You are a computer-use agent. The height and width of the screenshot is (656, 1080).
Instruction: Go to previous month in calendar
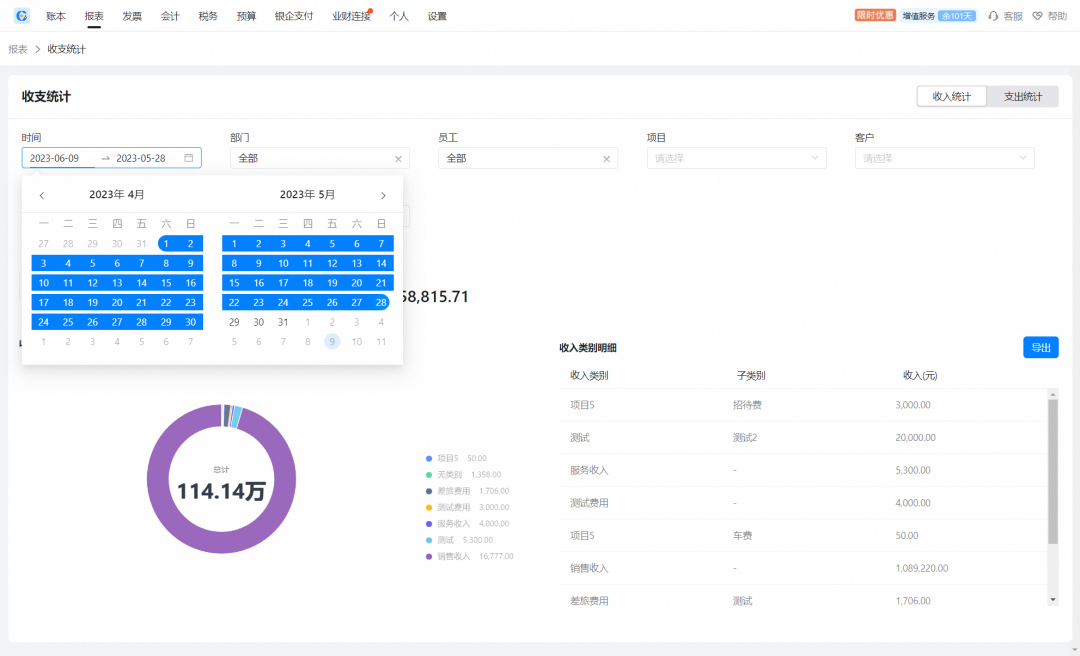coord(41,195)
